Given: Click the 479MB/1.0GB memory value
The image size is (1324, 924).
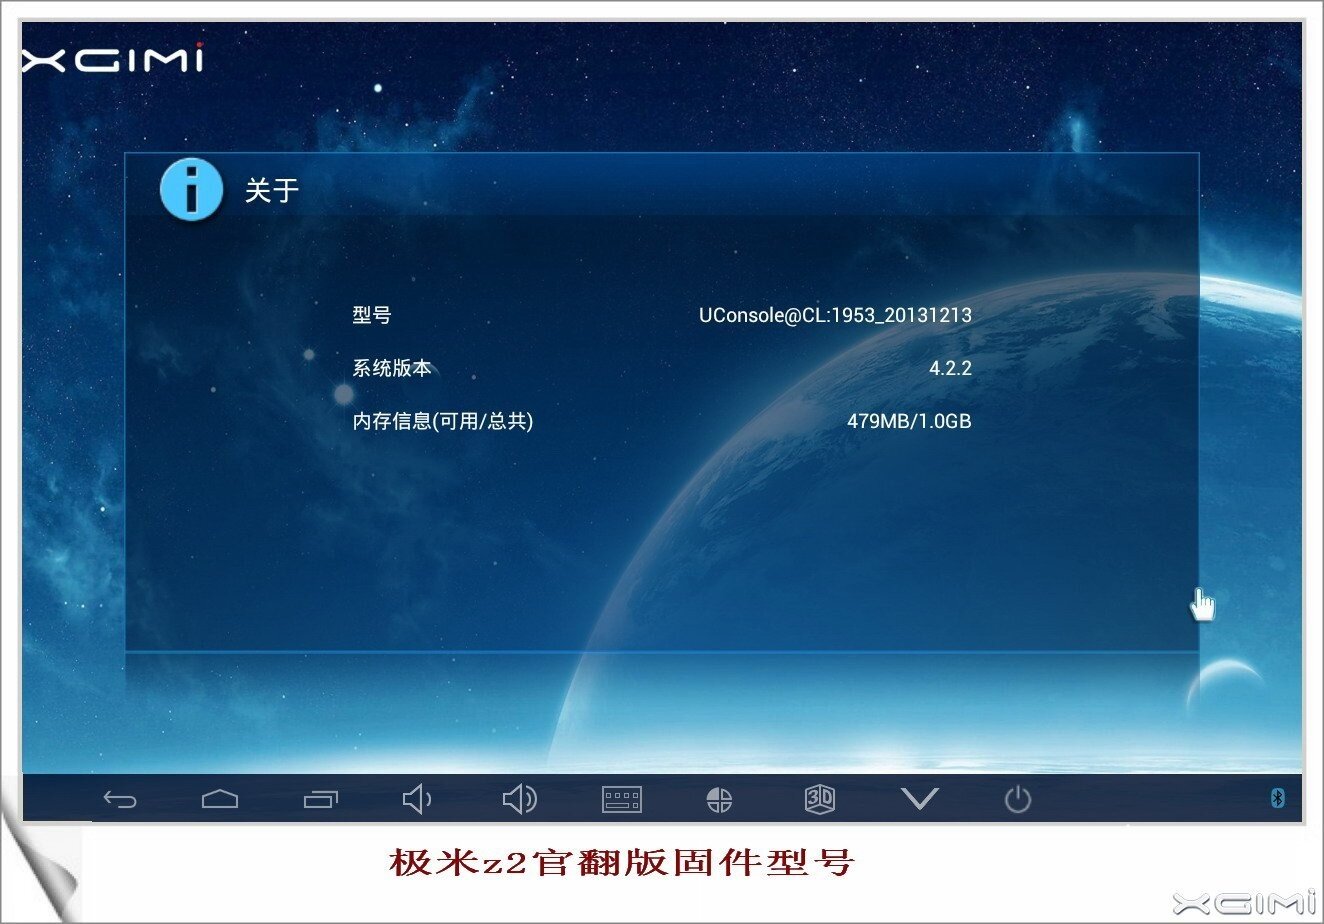Looking at the screenshot, I should pos(909,421).
